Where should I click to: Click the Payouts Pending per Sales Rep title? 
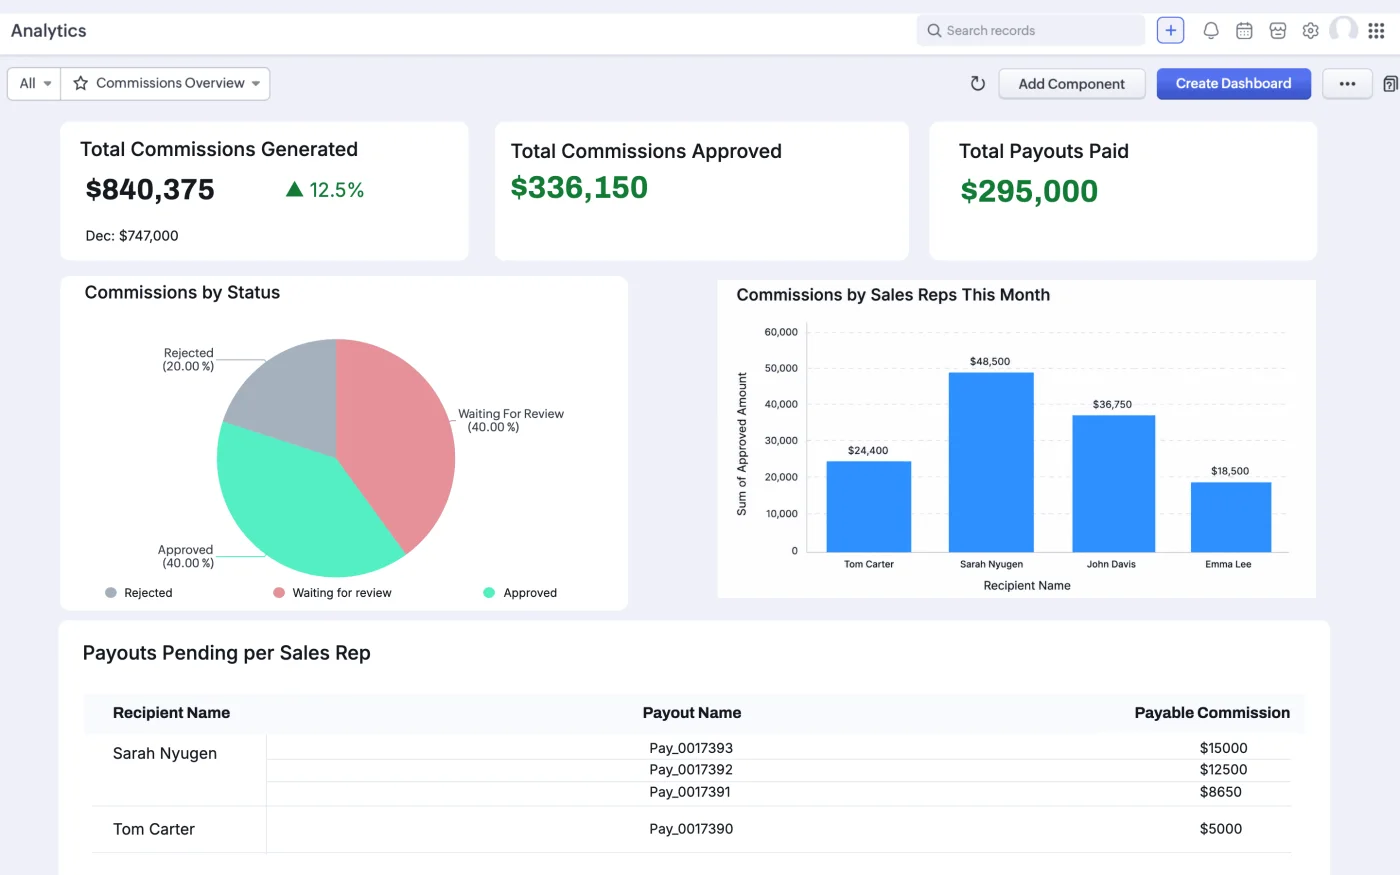point(226,653)
